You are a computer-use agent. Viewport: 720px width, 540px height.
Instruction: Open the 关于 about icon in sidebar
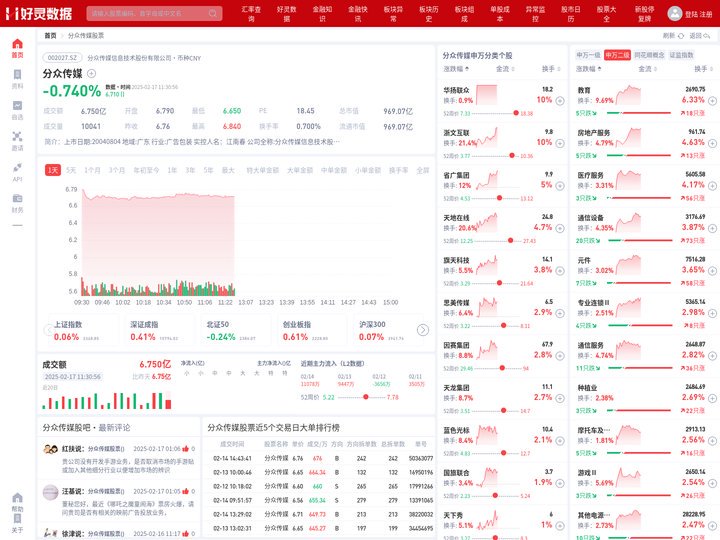click(17, 523)
